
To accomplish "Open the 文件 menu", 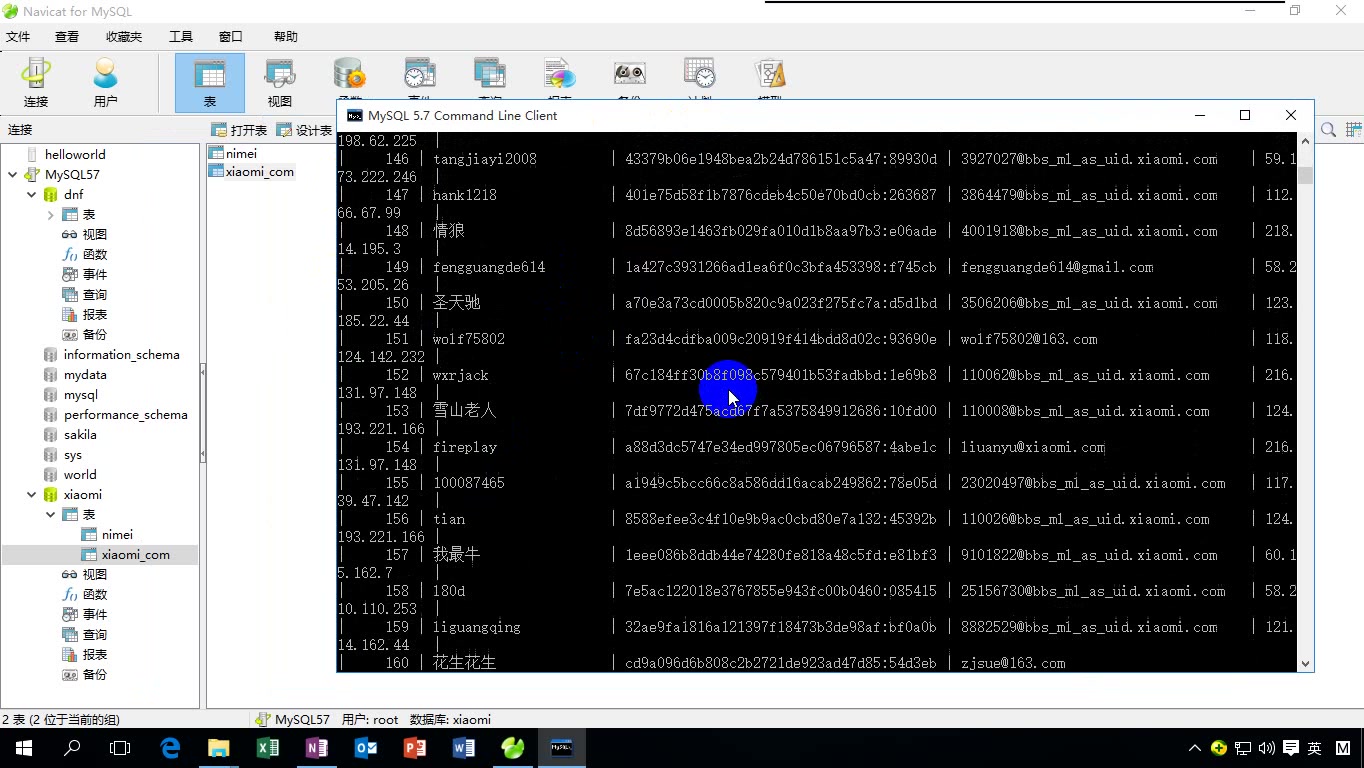I will [18, 37].
